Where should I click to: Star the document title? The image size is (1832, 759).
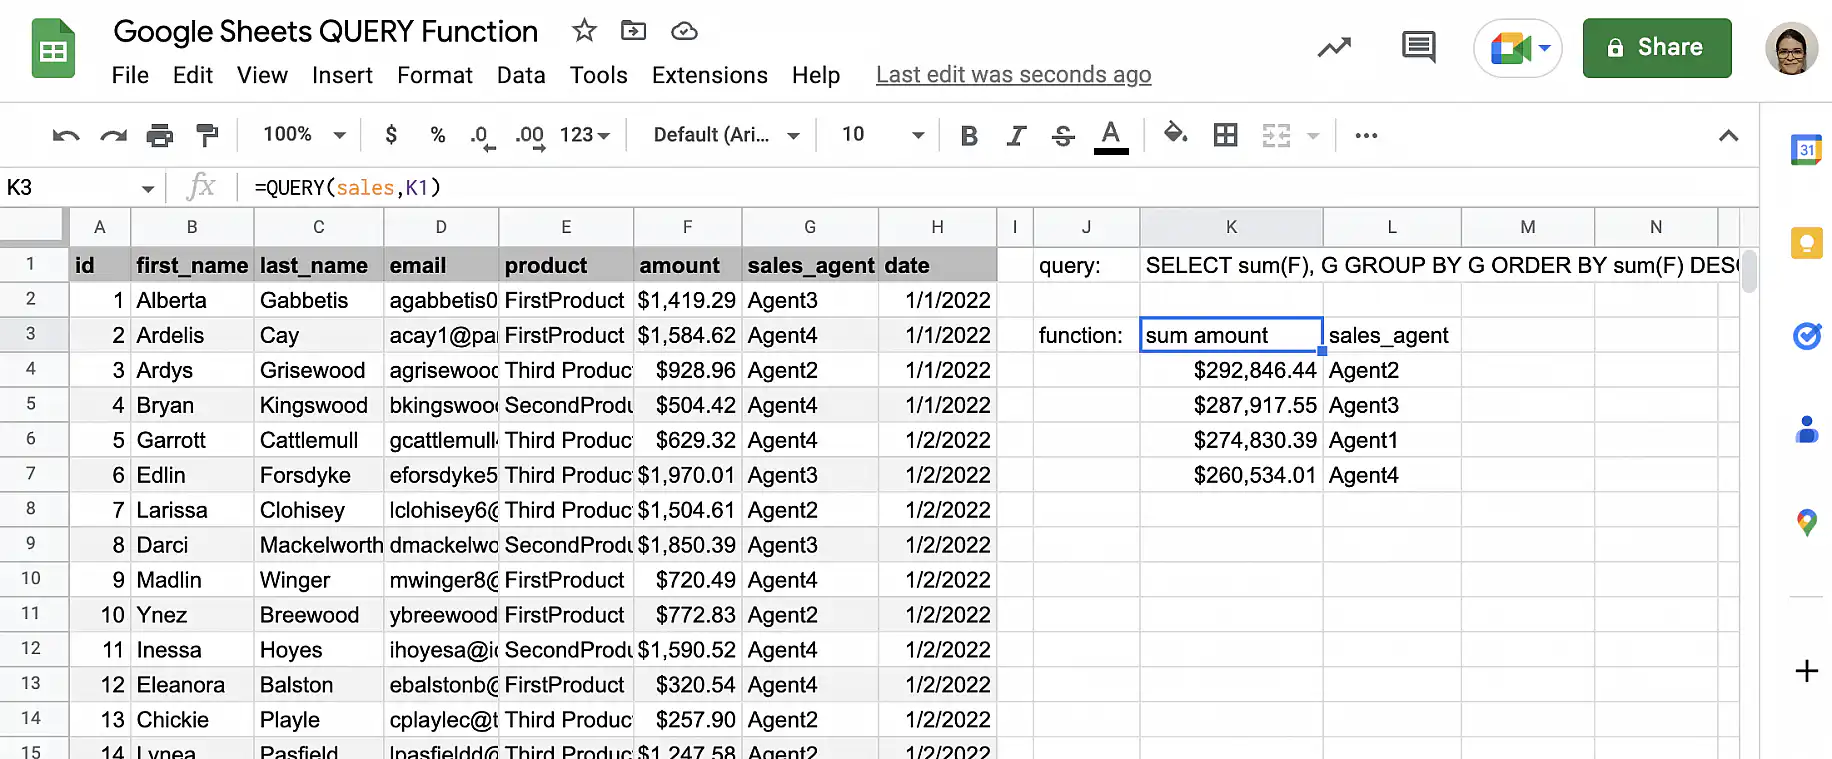[x=584, y=31]
